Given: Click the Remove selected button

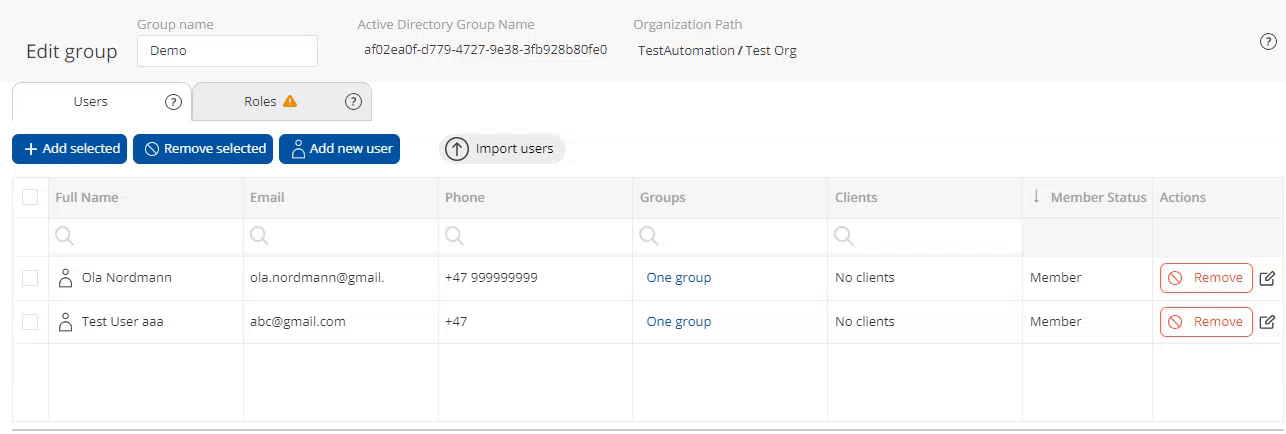Looking at the screenshot, I should tap(205, 149).
